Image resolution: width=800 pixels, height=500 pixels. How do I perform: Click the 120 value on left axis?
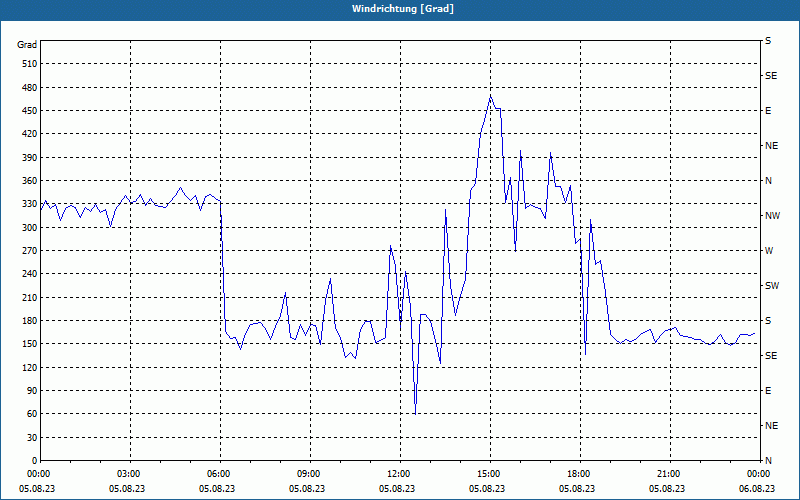pos(30,367)
